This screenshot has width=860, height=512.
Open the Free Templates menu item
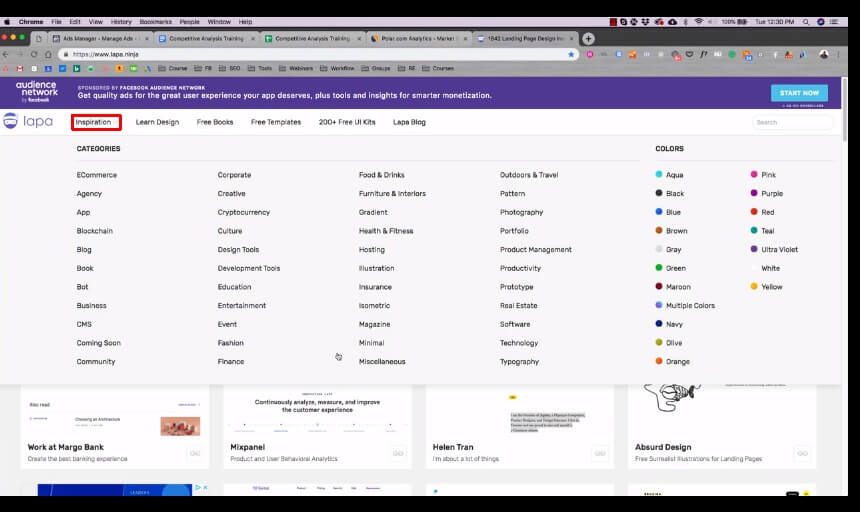point(276,122)
